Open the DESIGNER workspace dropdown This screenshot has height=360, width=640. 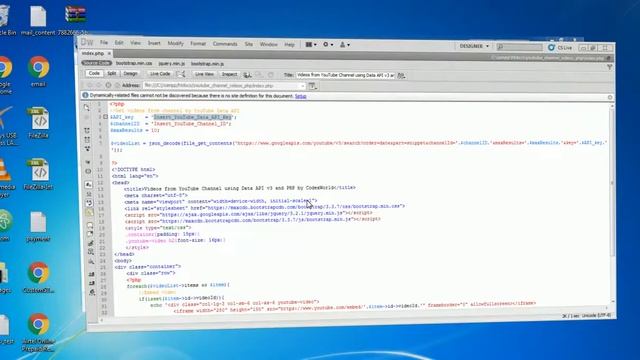[473, 46]
